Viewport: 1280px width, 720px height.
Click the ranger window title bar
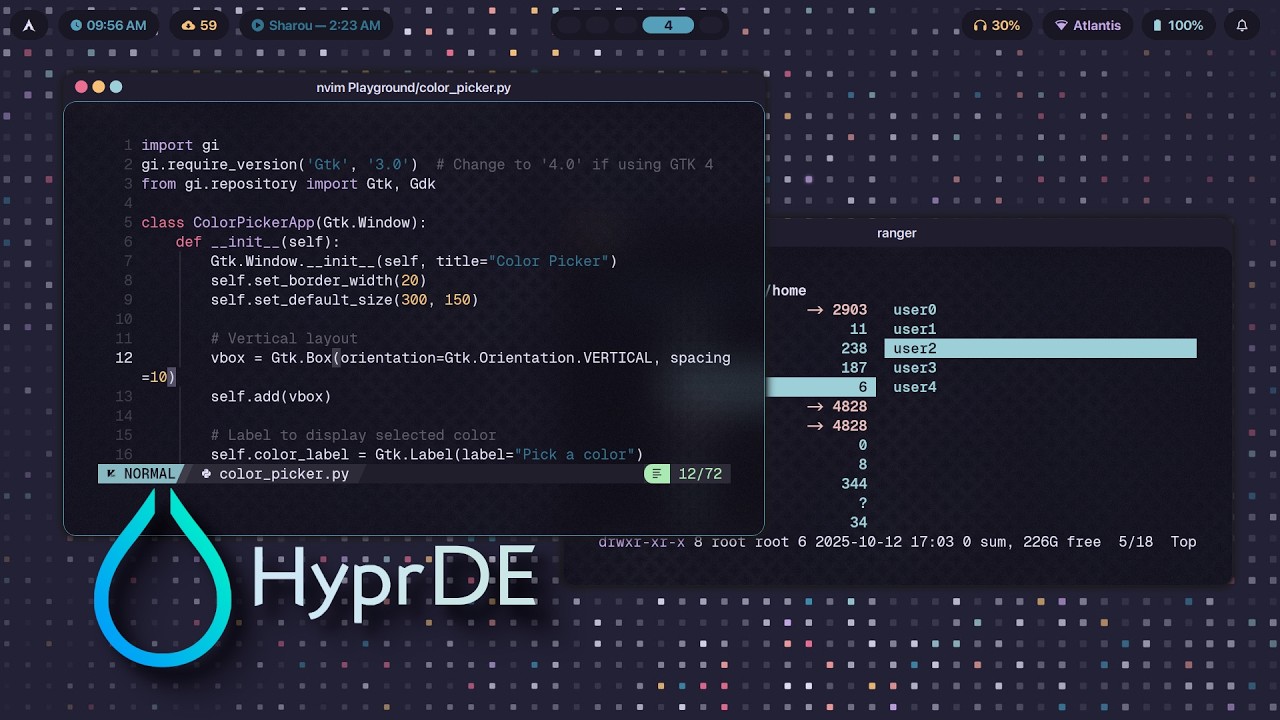pos(897,233)
